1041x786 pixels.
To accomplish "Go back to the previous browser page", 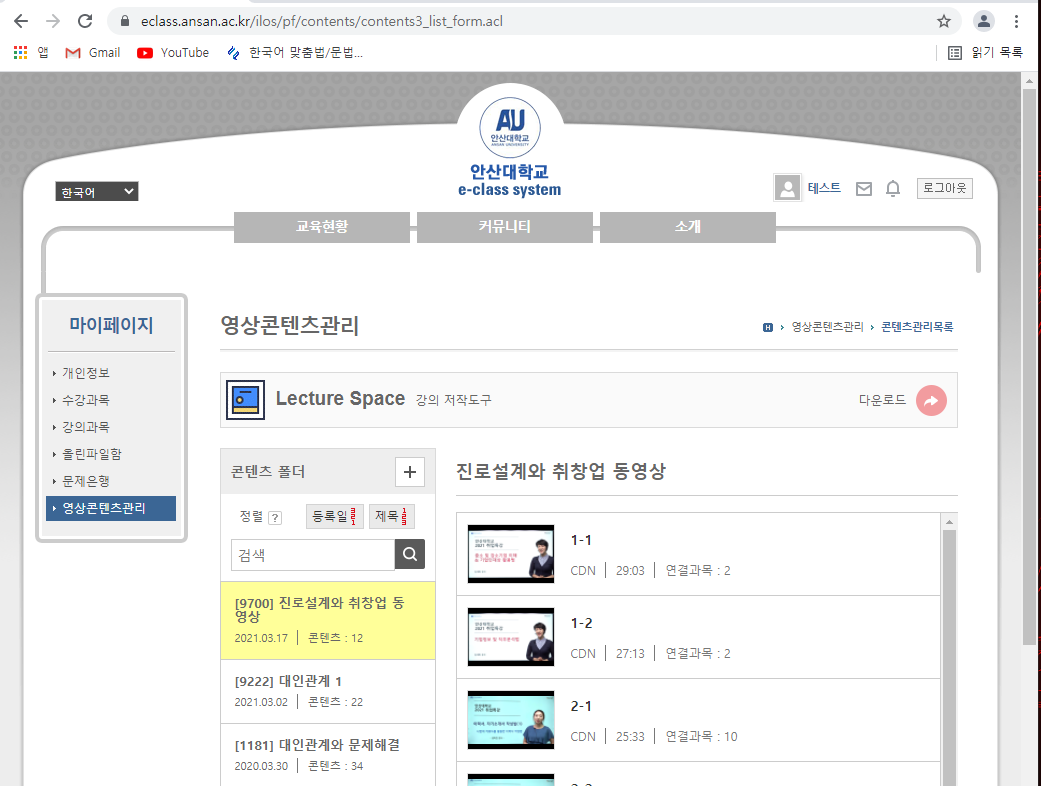I will (x=21, y=21).
